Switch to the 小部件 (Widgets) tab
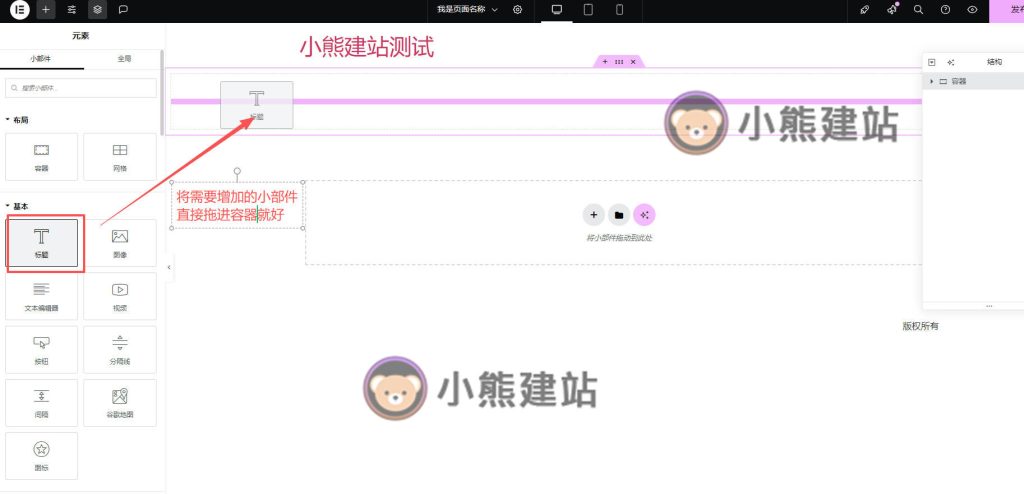1024x494 pixels. (41, 59)
